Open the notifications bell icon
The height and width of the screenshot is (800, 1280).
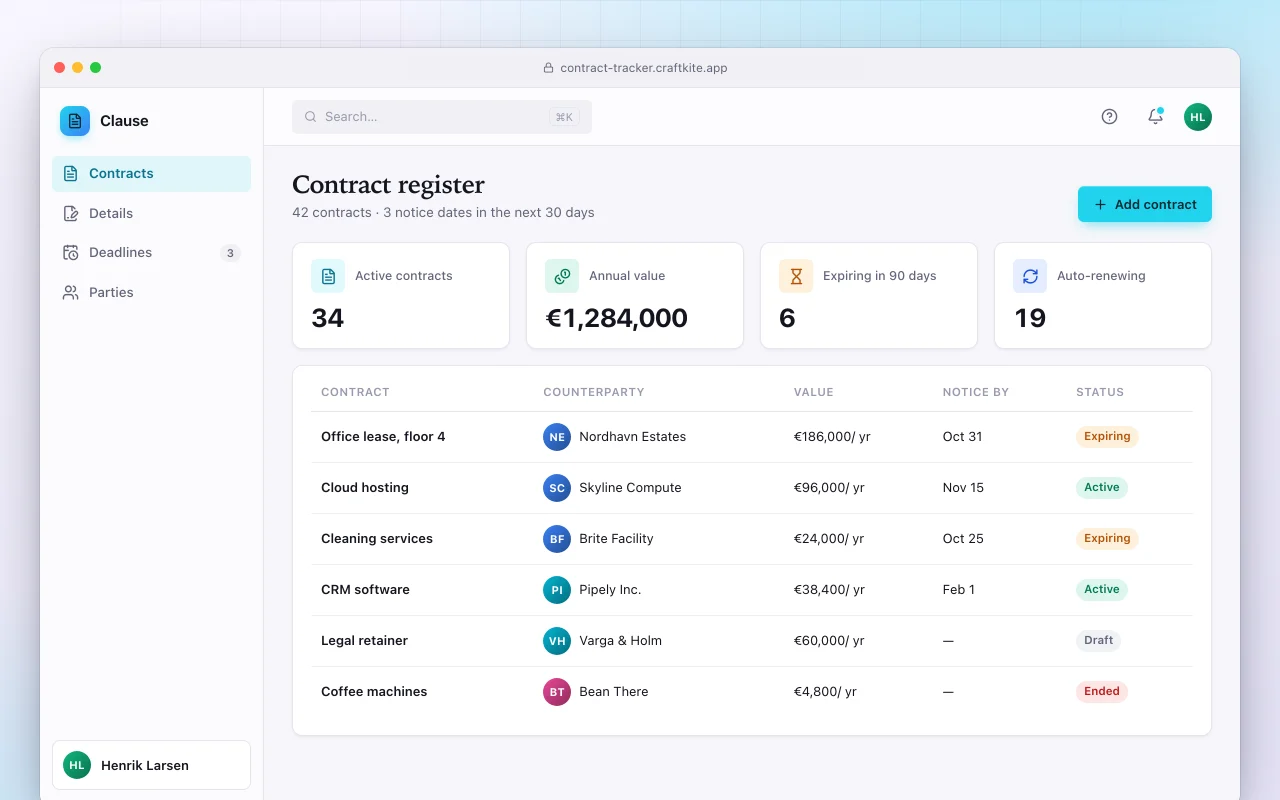pos(1155,117)
